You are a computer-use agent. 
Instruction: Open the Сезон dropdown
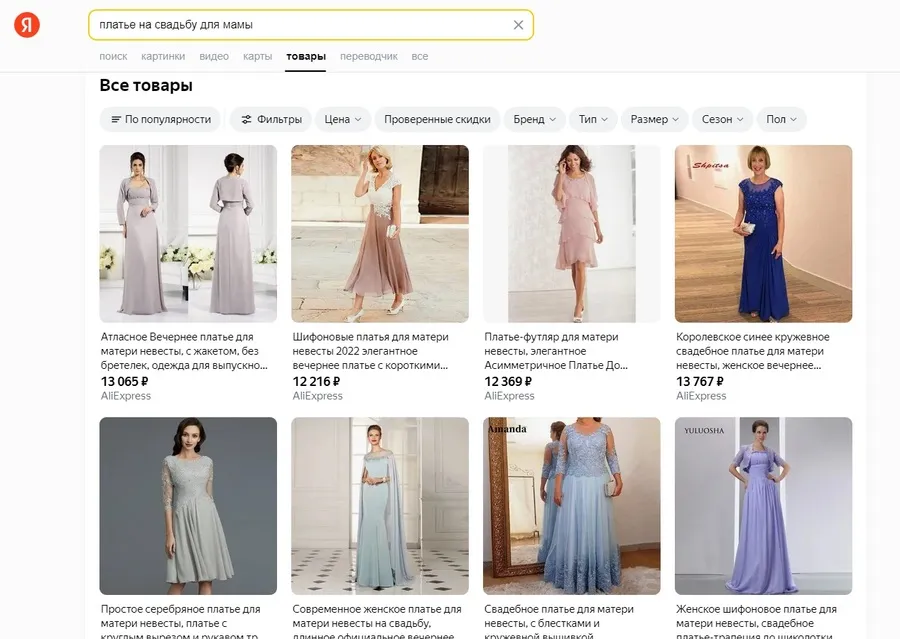pyautogui.click(x=723, y=119)
